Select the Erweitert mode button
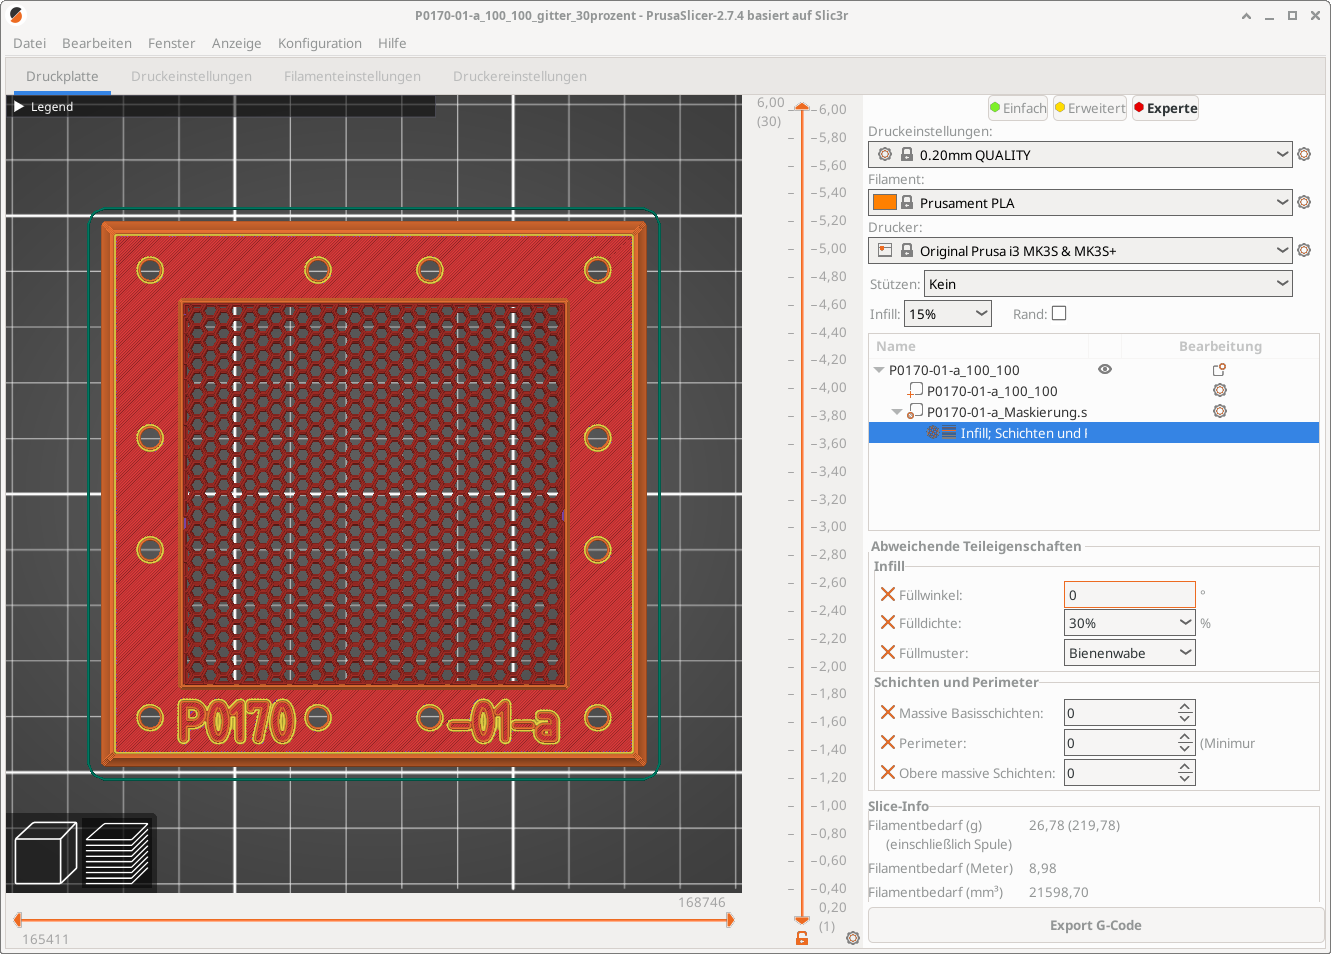 (x=1089, y=108)
